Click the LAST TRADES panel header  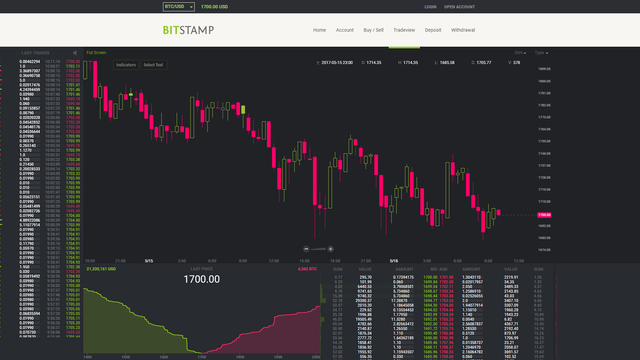36,53
